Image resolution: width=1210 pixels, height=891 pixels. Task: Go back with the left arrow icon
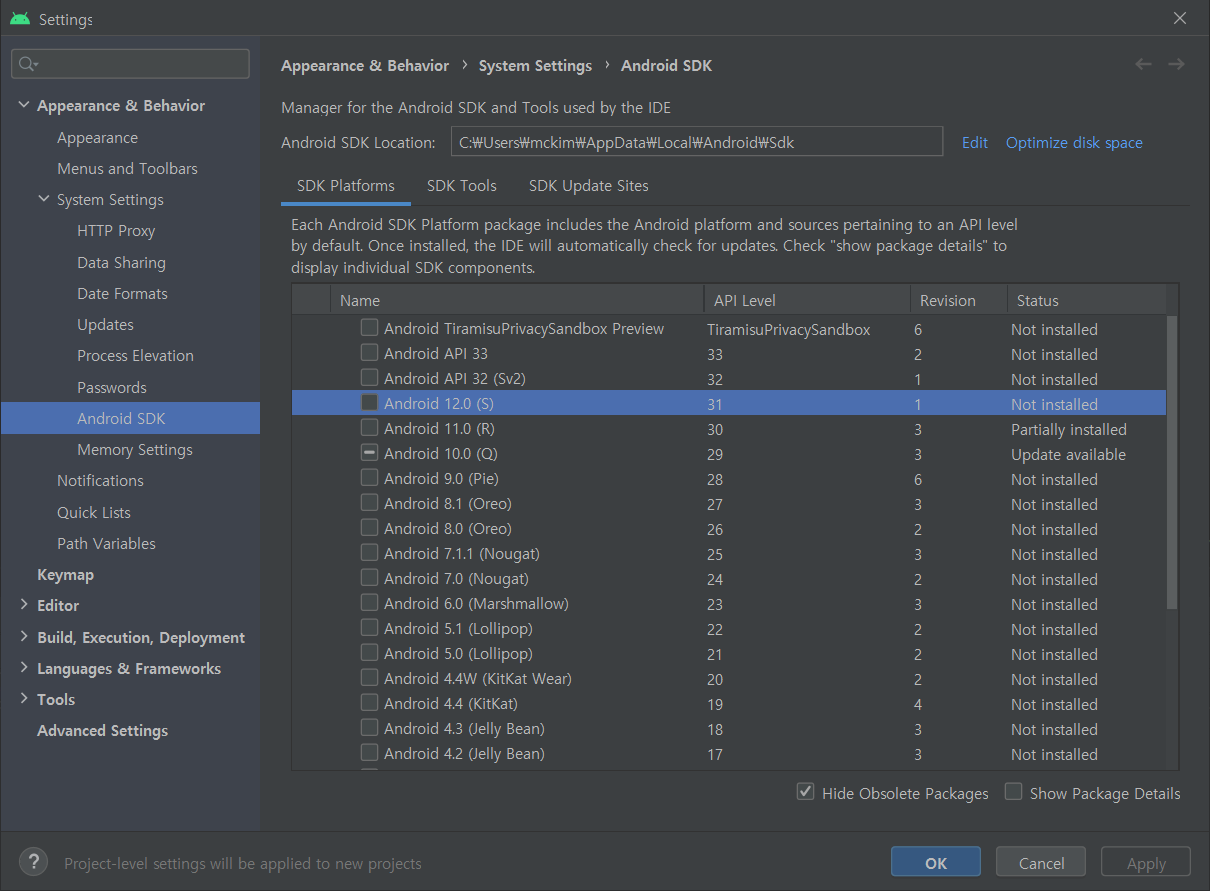click(1143, 64)
